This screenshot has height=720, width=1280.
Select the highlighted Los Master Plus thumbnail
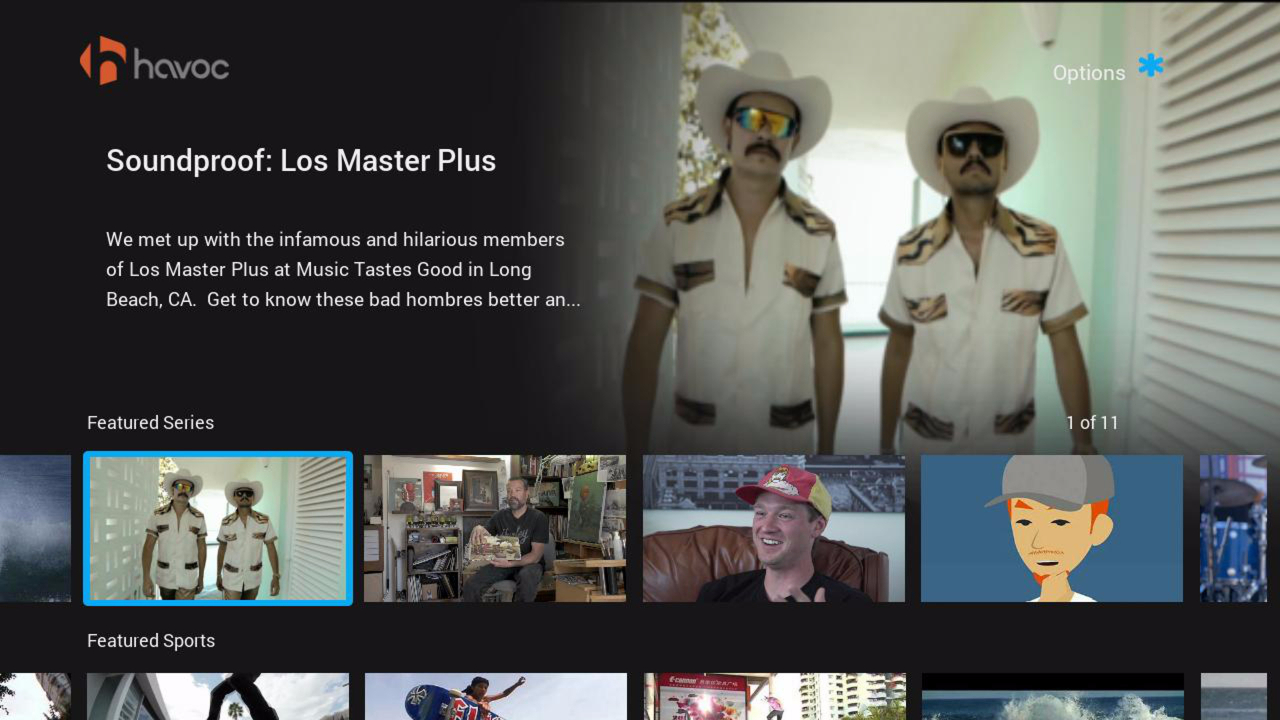[217, 528]
